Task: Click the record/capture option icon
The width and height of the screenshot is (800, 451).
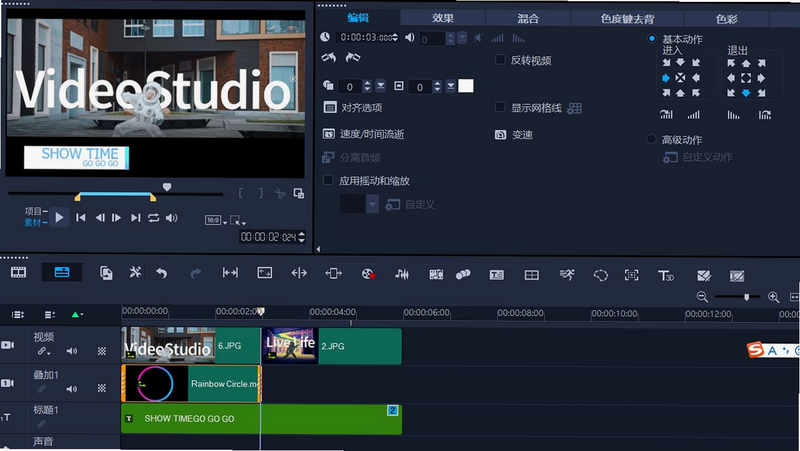Action: point(368,274)
